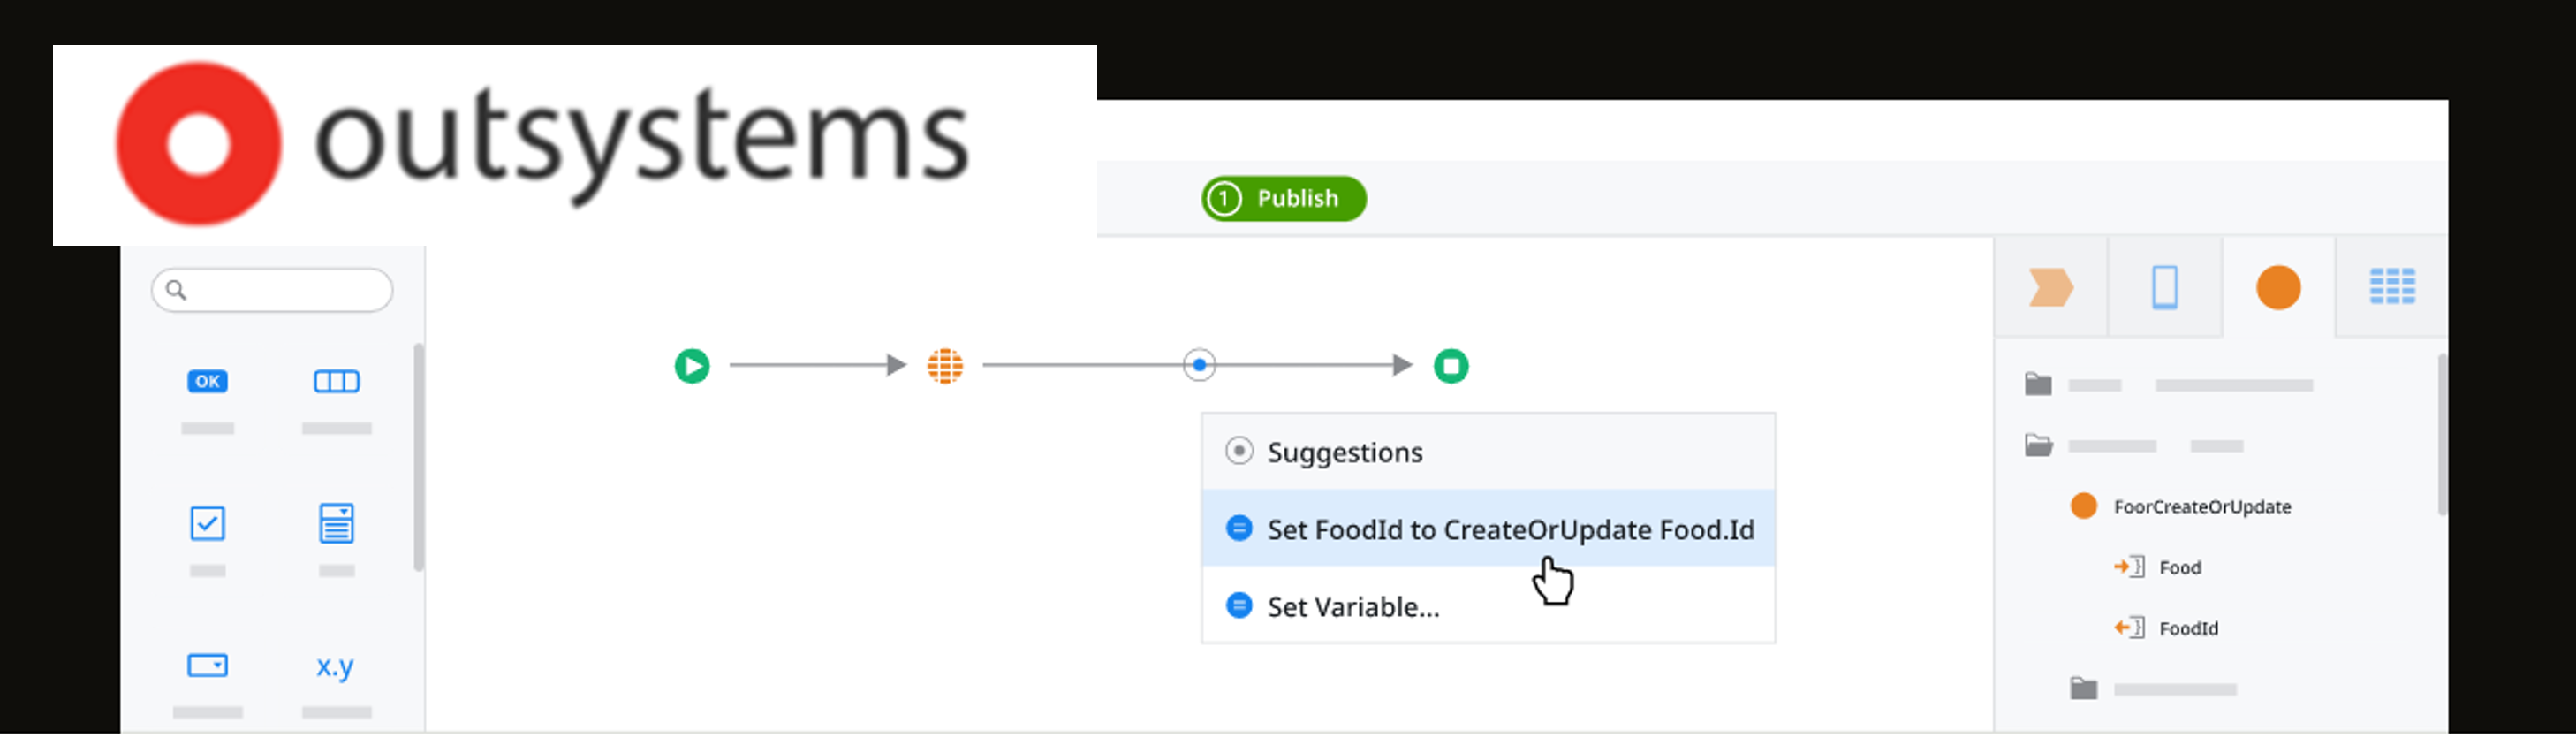
Task: Select the x.y expression widget
Action: pyautogui.click(x=335, y=666)
